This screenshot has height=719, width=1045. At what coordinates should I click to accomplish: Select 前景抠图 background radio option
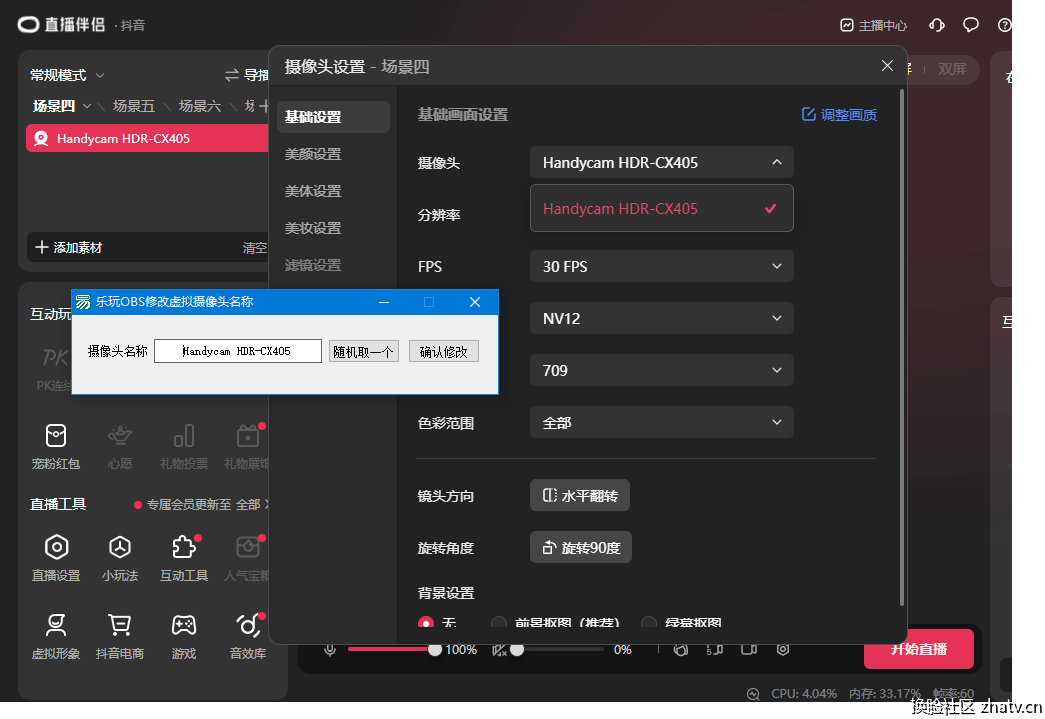499,622
